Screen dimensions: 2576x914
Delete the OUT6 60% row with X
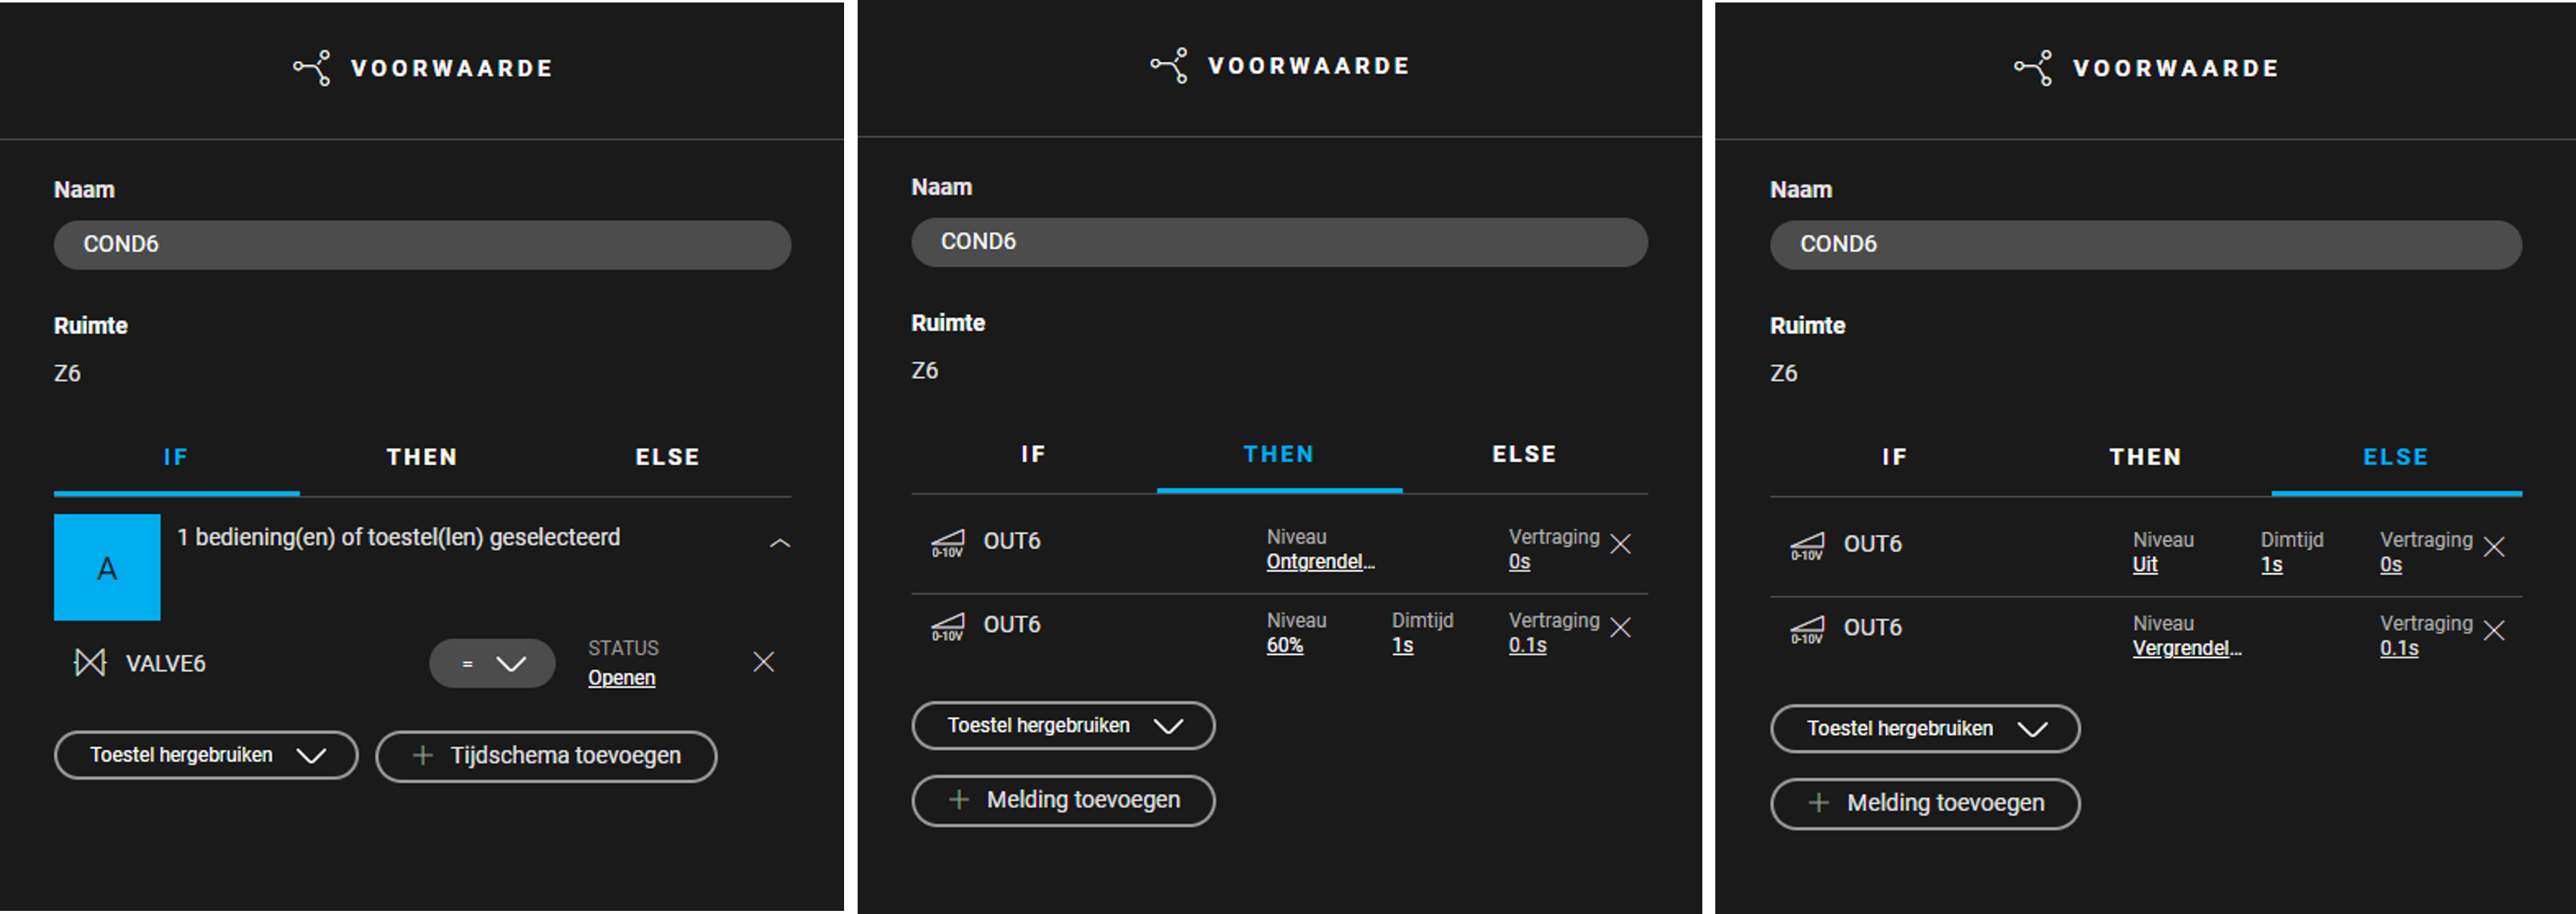1620,627
